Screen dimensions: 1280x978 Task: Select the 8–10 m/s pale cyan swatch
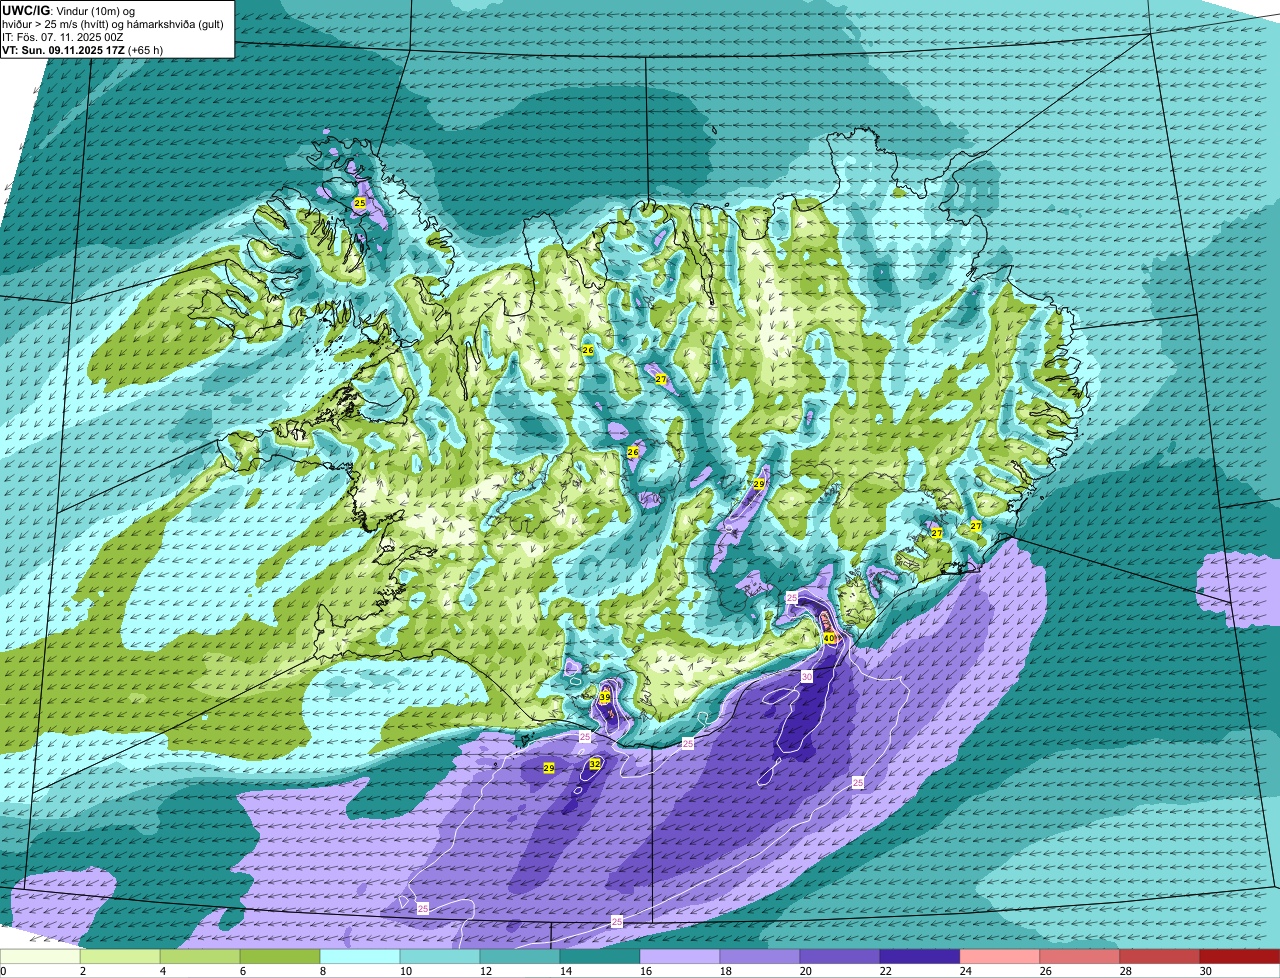coord(360,957)
